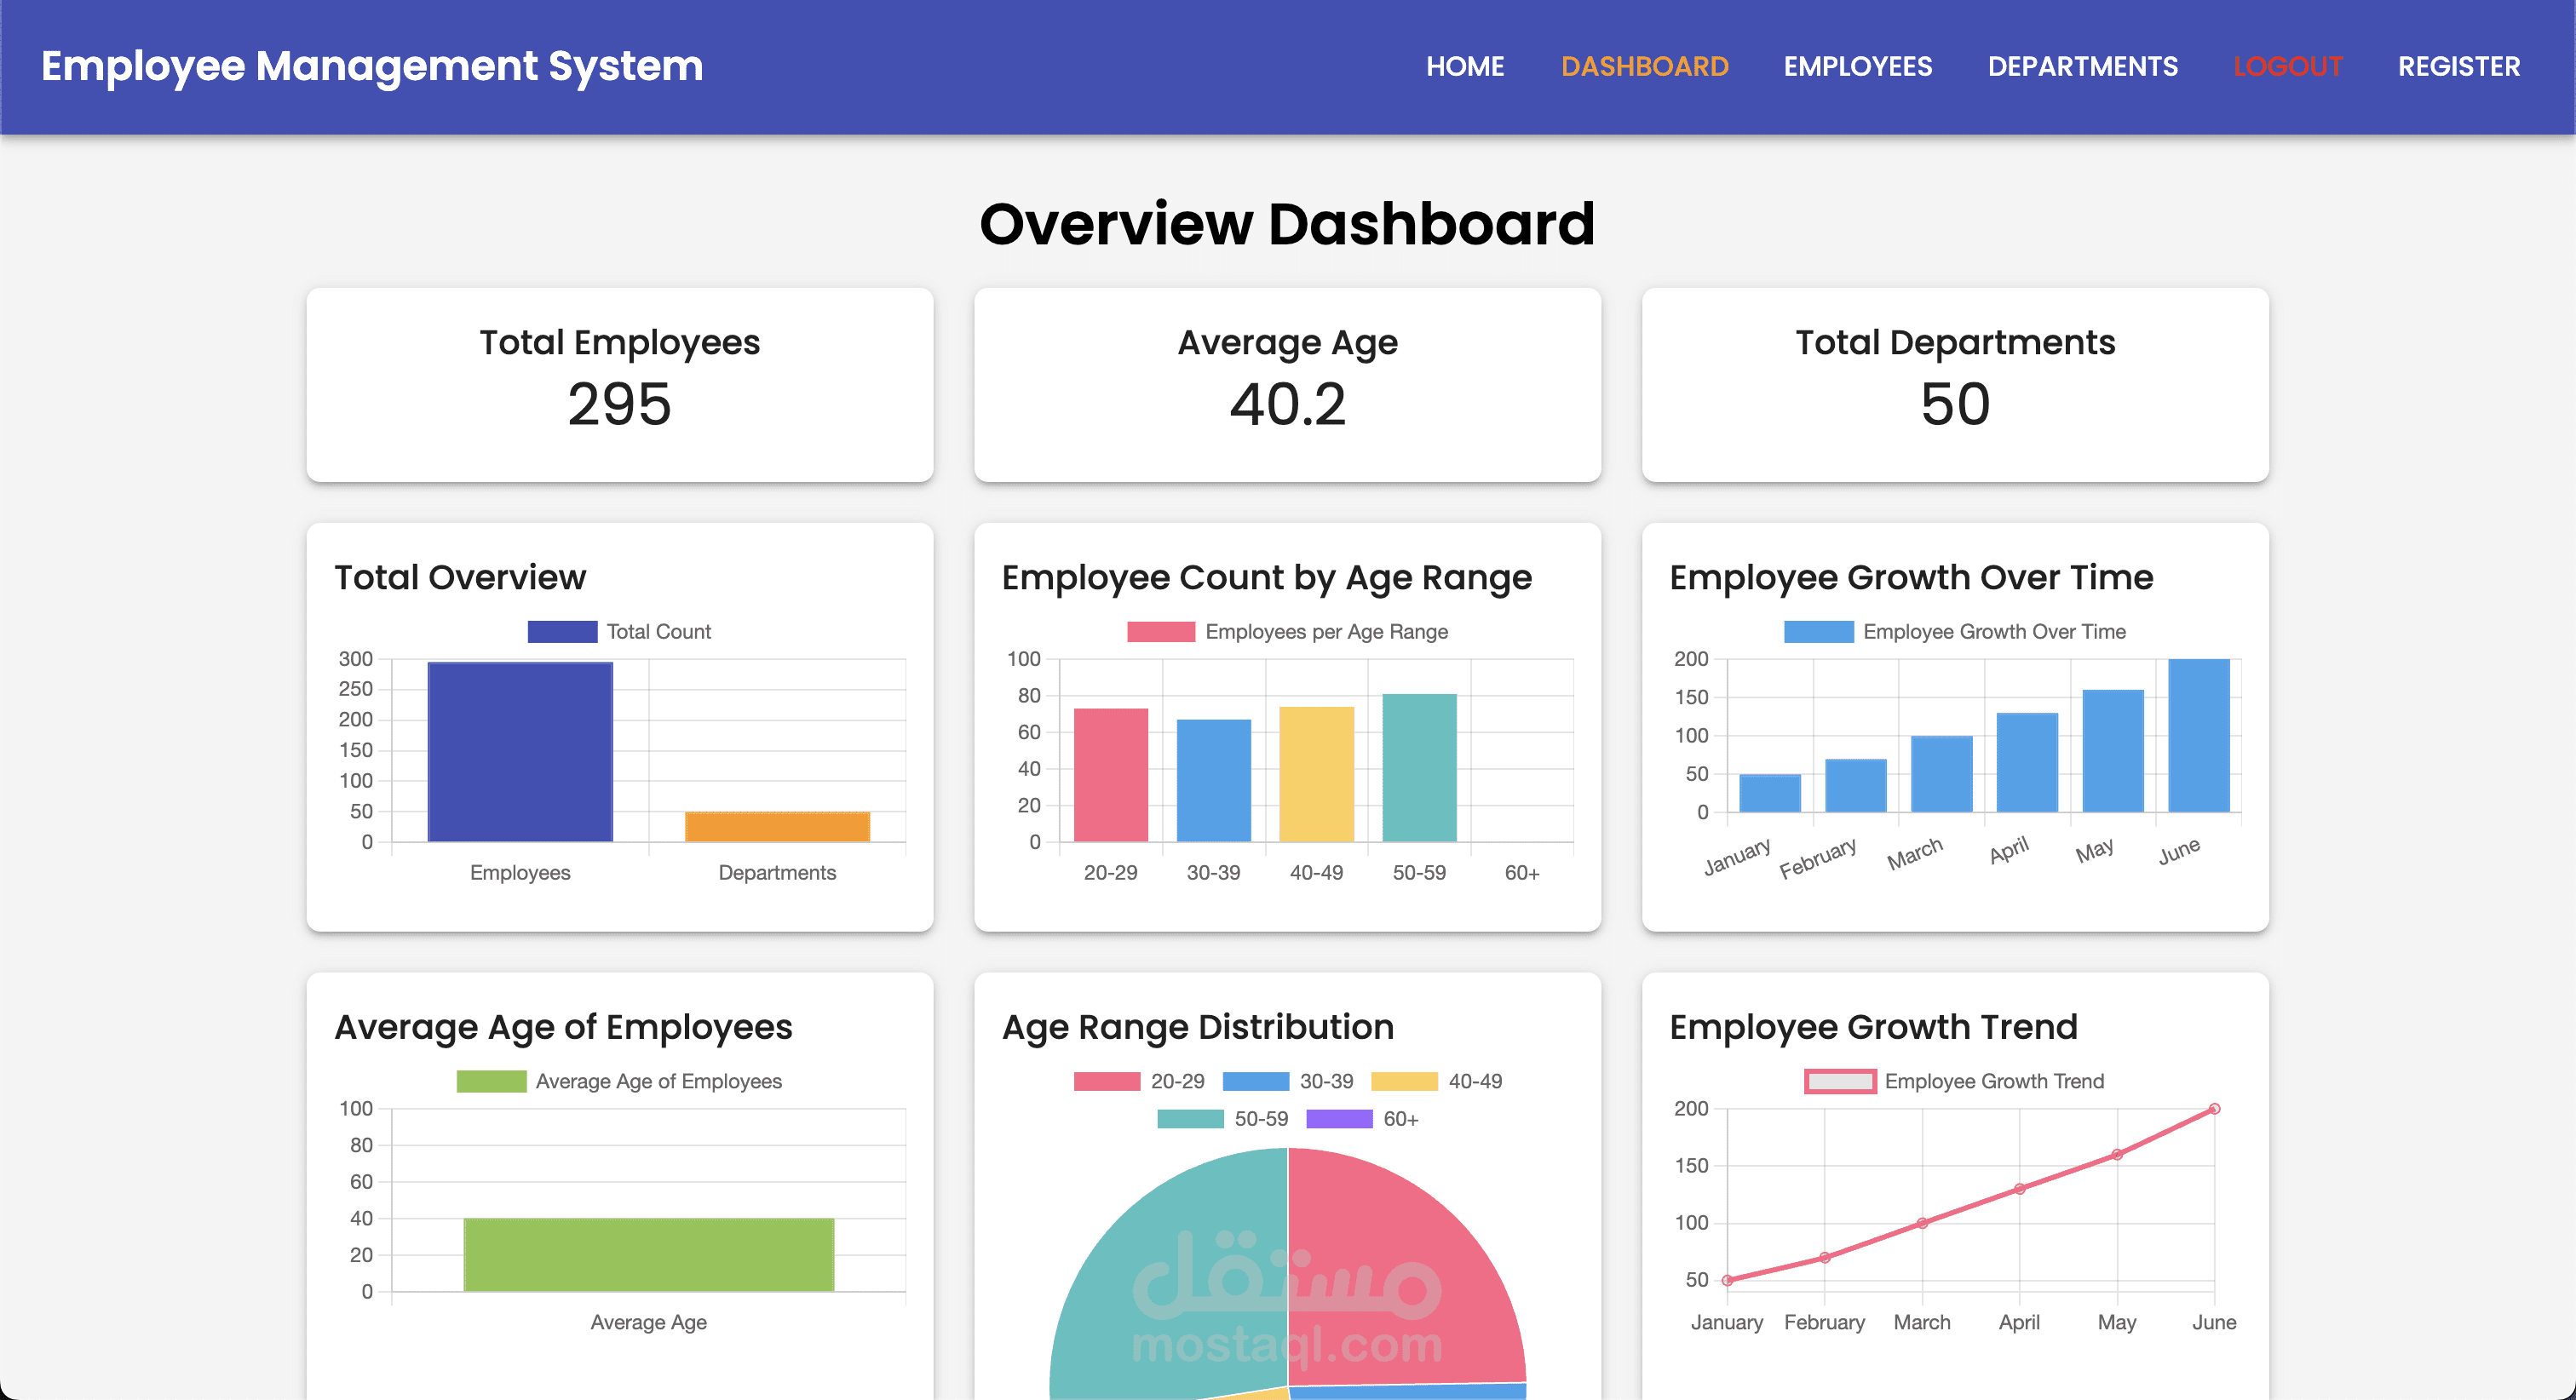Click the June point on trend line
The height and width of the screenshot is (1400, 2576).
[x=2214, y=1109]
